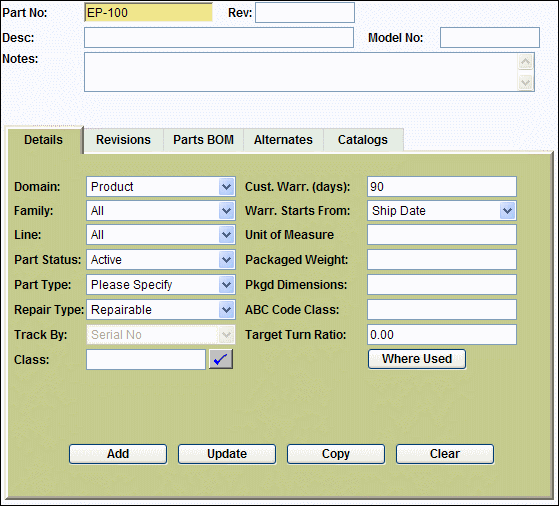Click the Copy button
The height and width of the screenshot is (506, 559).
336,454
